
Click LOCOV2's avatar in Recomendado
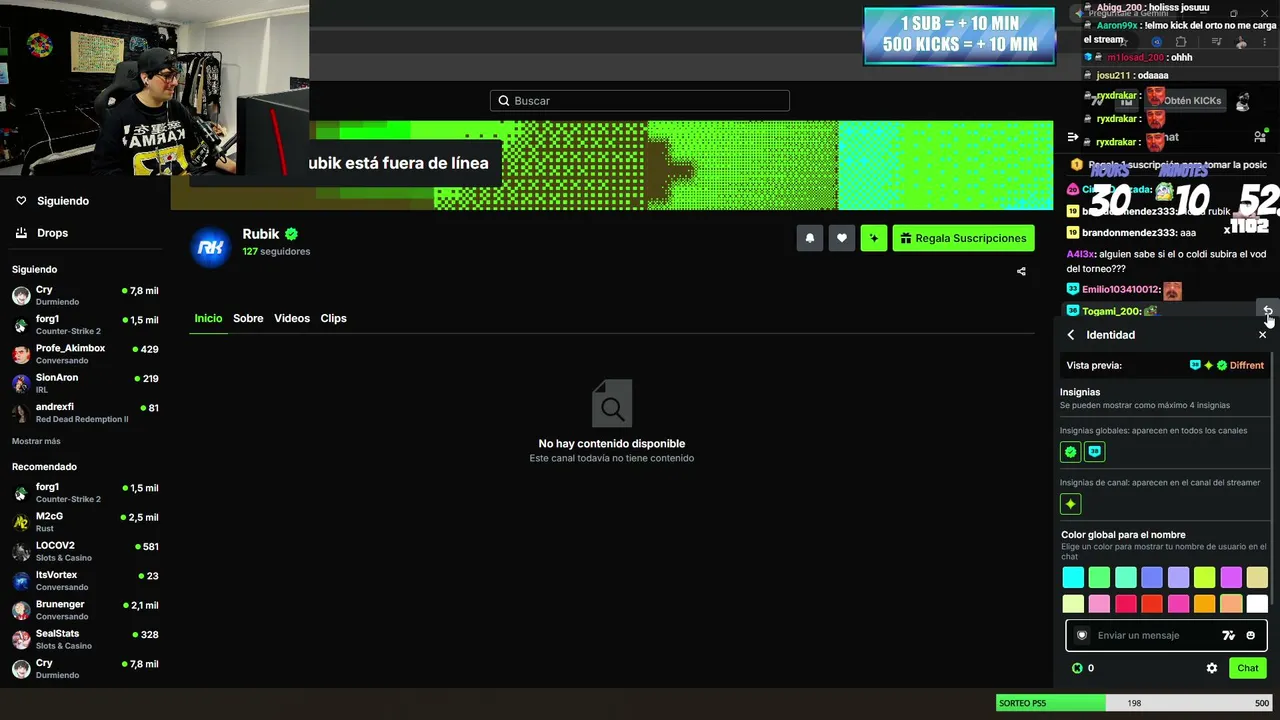21,551
